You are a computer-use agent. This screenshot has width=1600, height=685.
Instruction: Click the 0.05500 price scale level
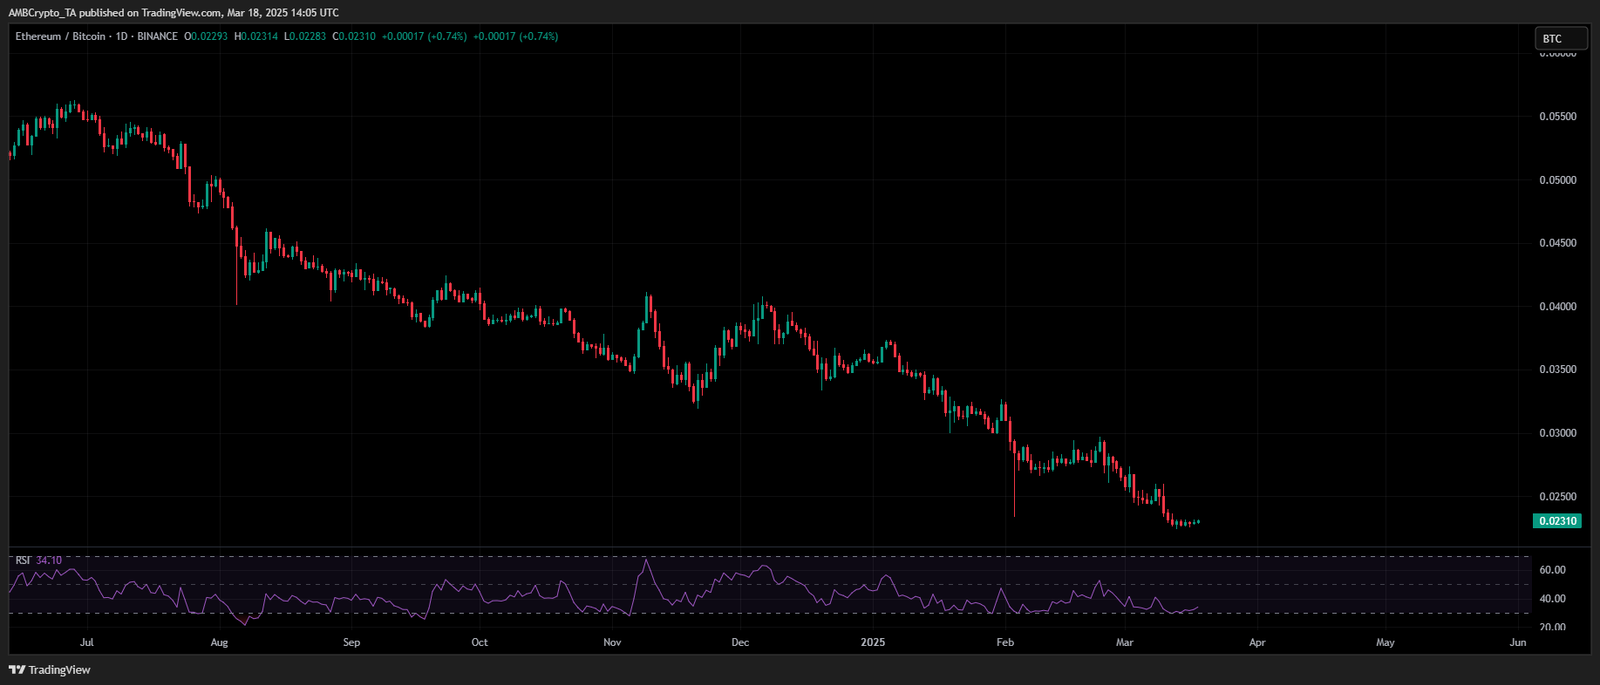[x=1557, y=117]
